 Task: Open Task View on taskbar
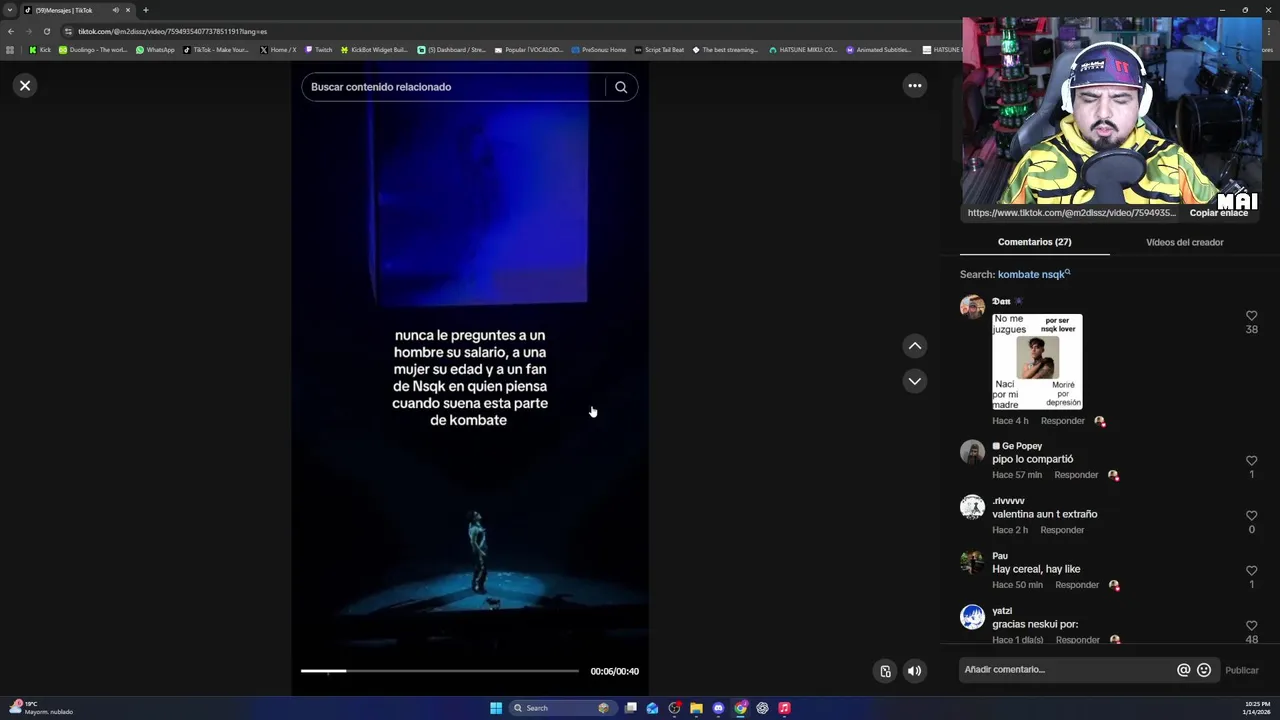631,708
